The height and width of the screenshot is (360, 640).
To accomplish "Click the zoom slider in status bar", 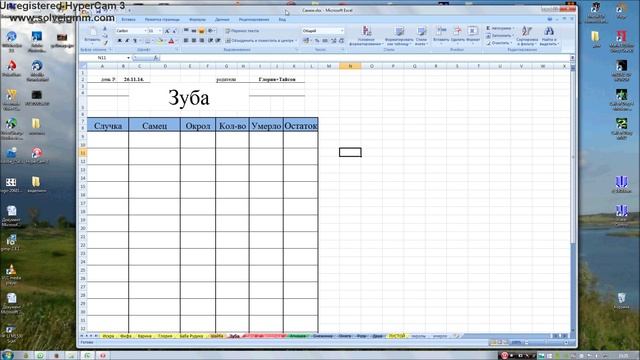I will pyautogui.click(x=546, y=342).
